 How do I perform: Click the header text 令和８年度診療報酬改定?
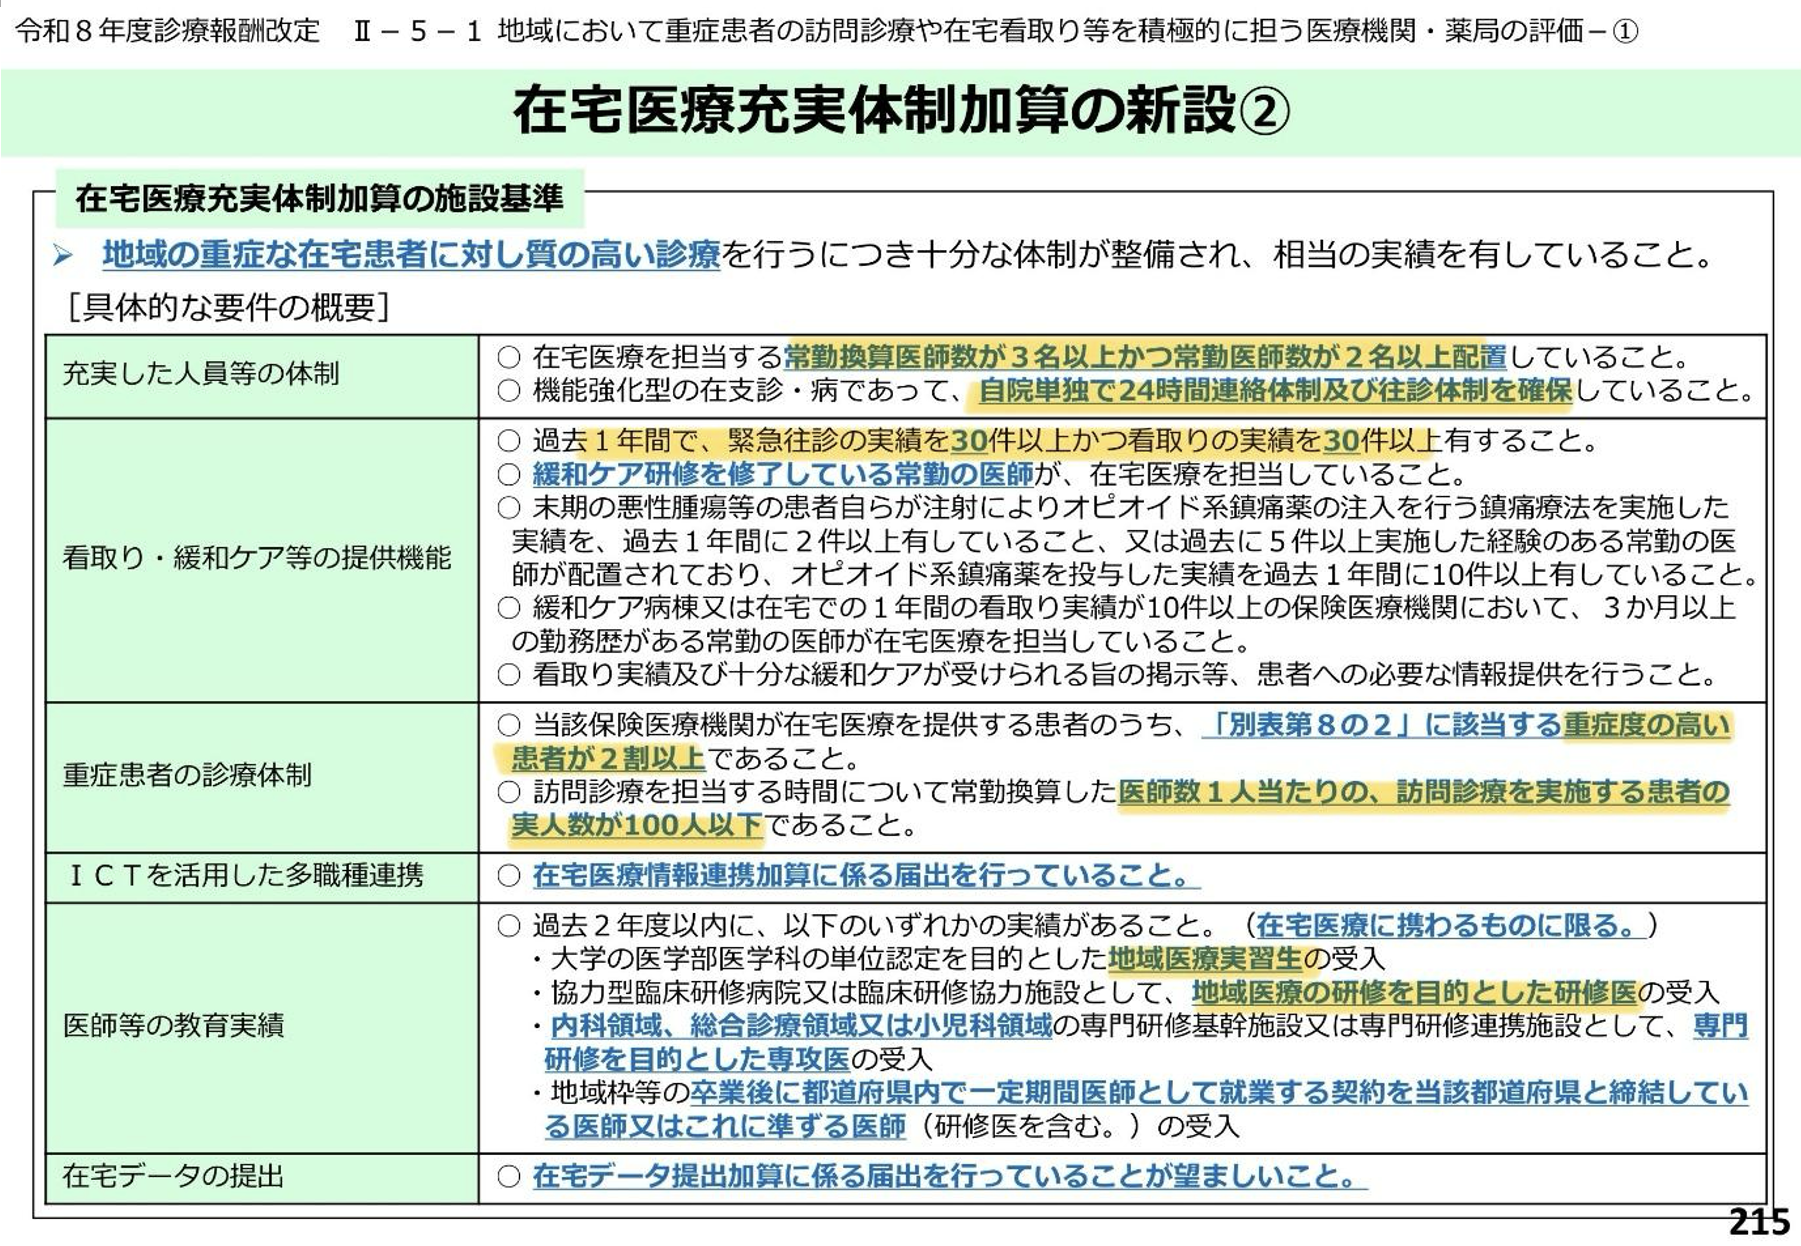(167, 31)
